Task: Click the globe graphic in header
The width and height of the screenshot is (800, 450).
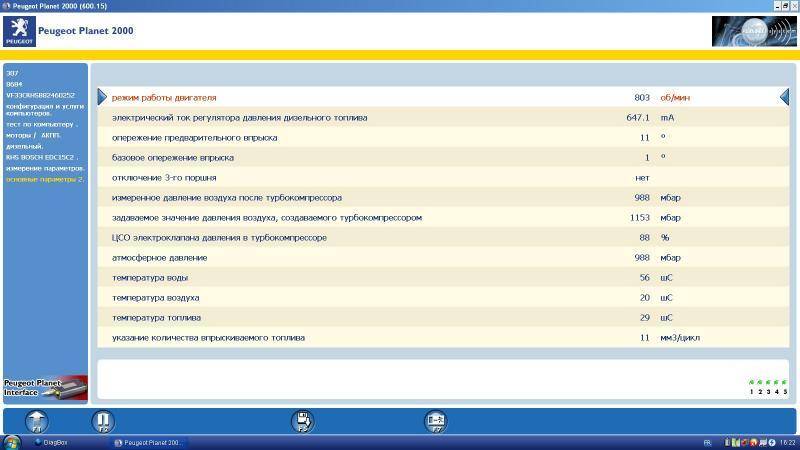Action: click(750, 31)
